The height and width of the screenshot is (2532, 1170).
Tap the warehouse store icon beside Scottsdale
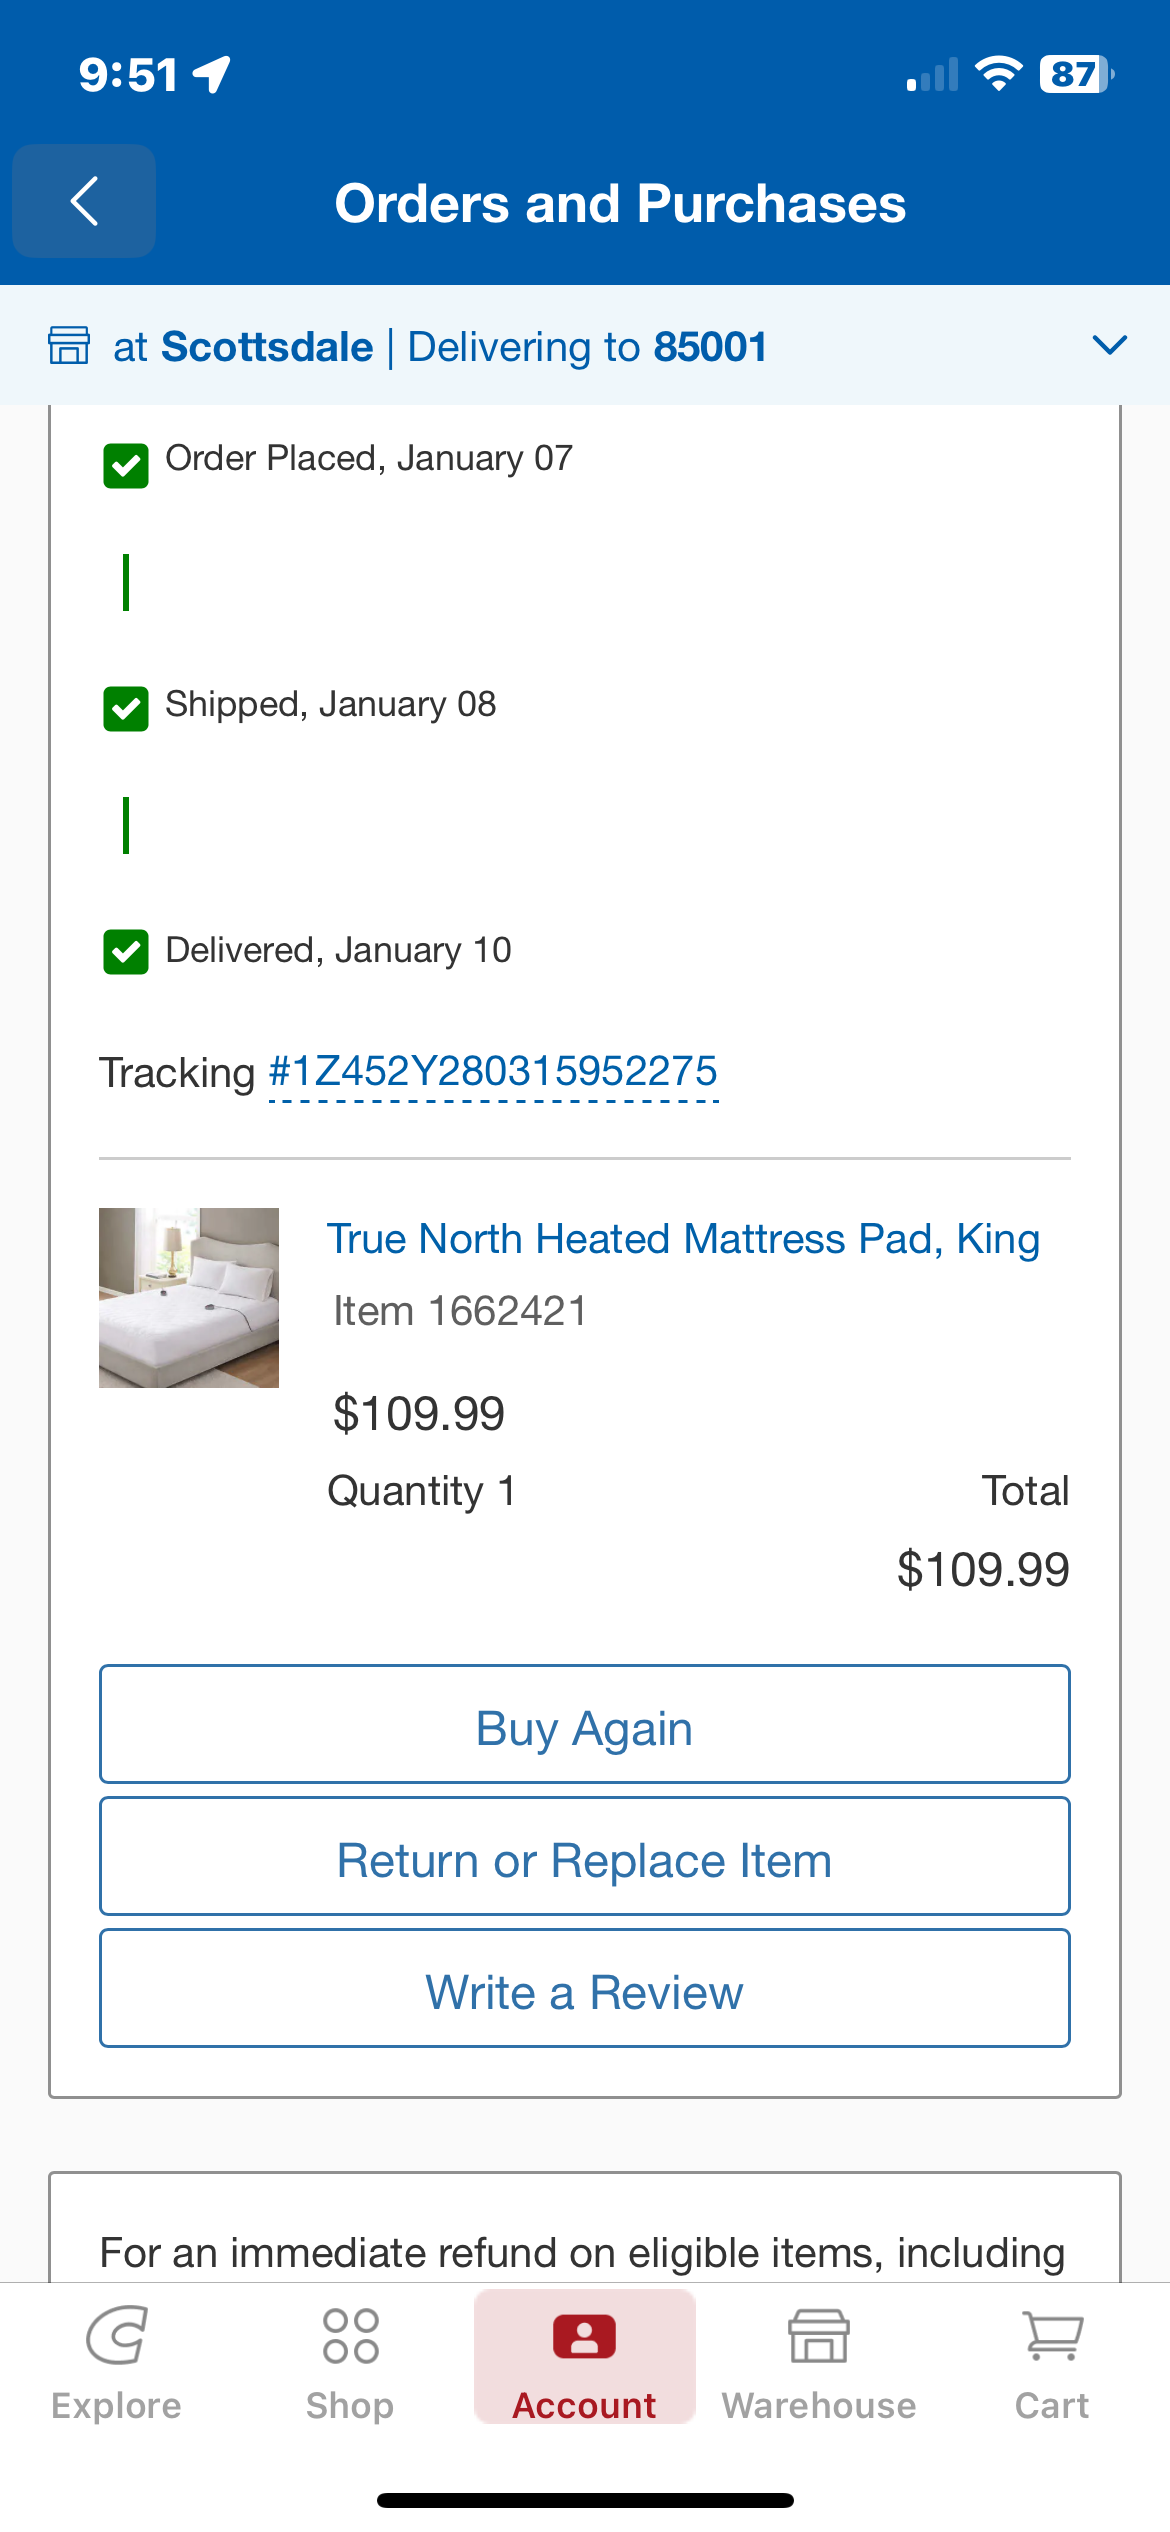tap(69, 345)
